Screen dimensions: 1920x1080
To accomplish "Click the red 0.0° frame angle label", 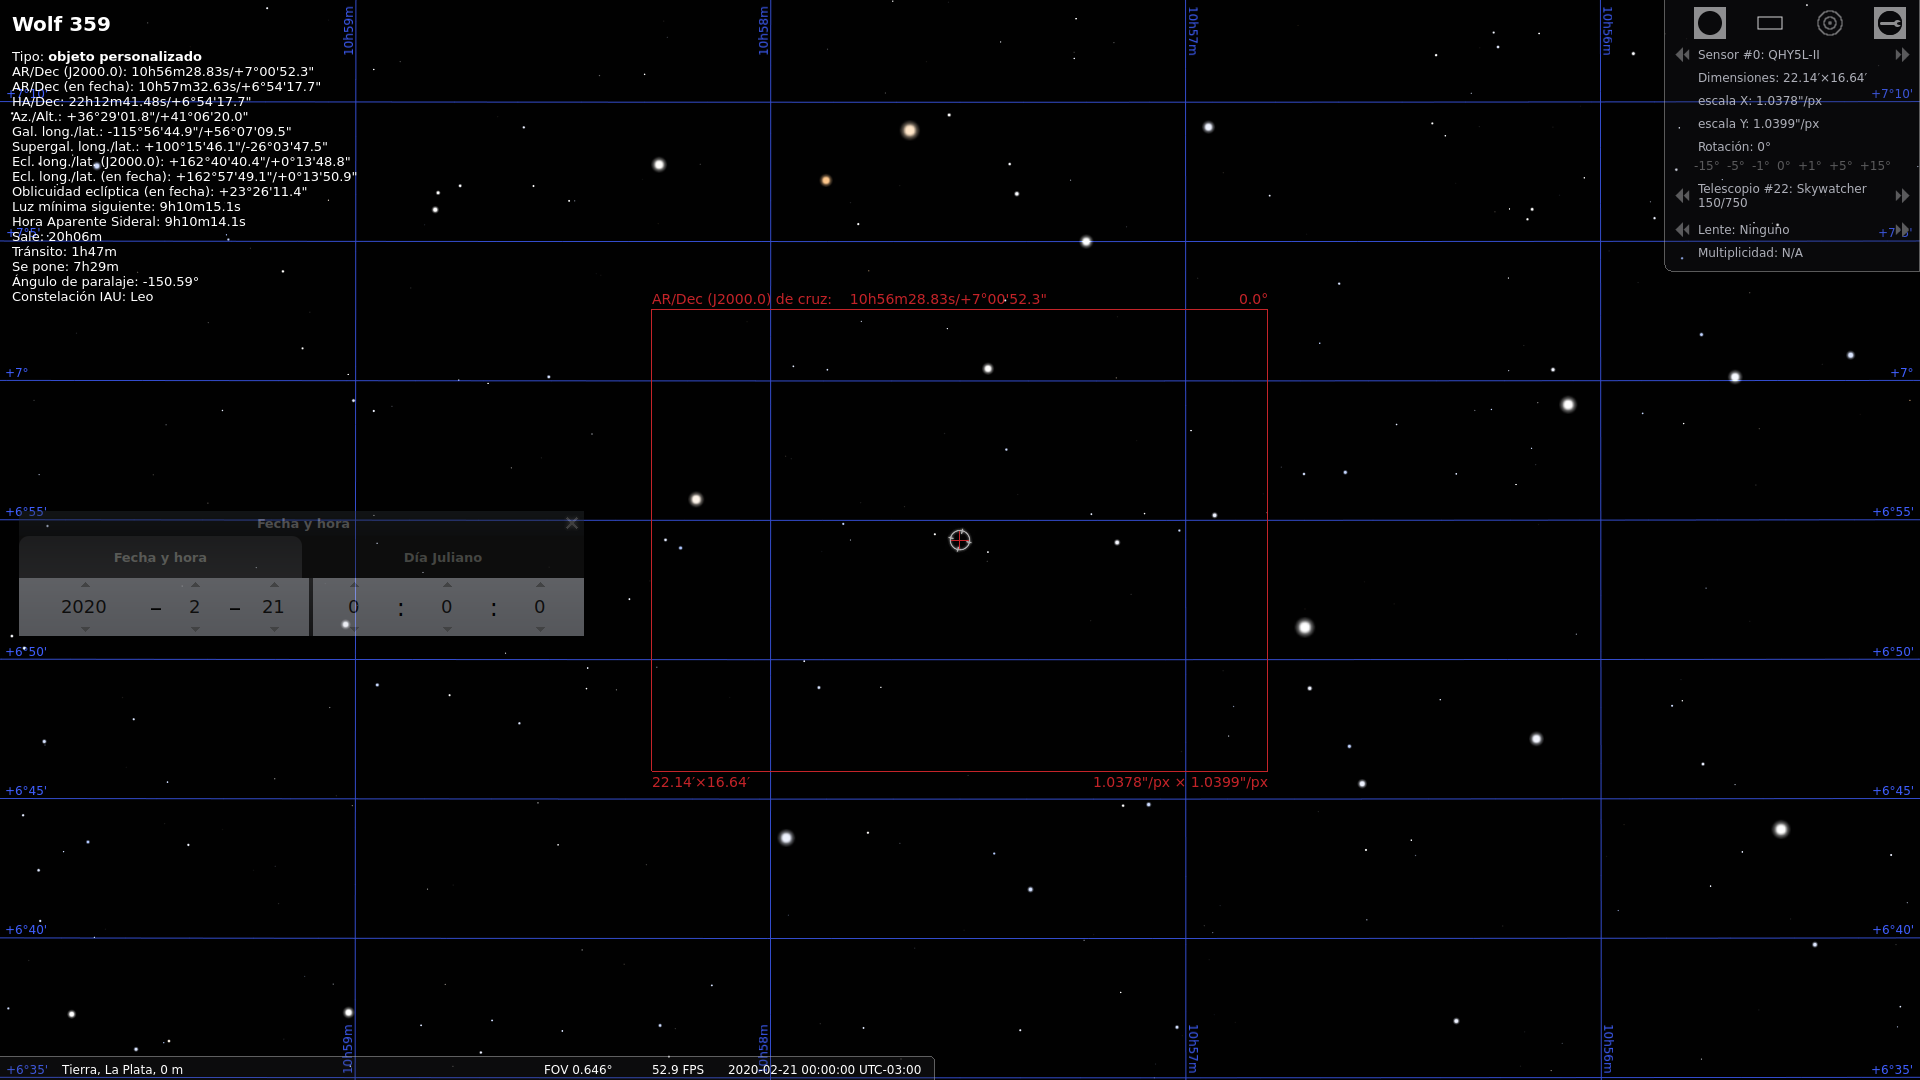I will pyautogui.click(x=1253, y=299).
